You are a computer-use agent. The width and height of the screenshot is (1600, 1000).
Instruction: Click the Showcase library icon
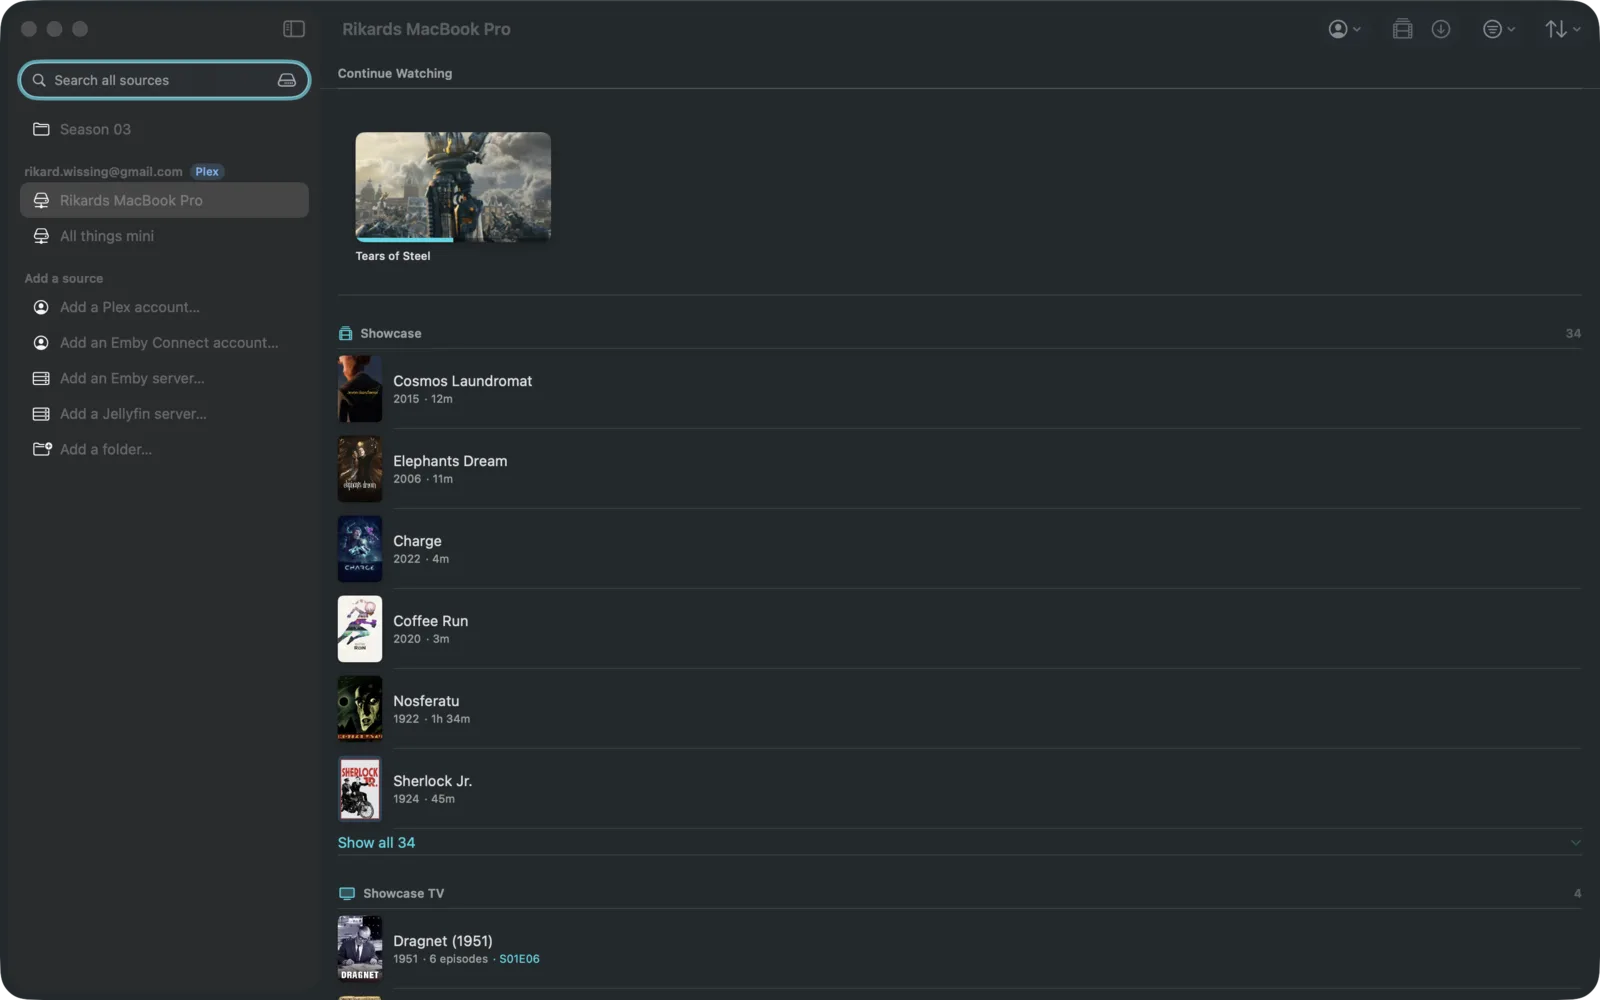click(345, 333)
